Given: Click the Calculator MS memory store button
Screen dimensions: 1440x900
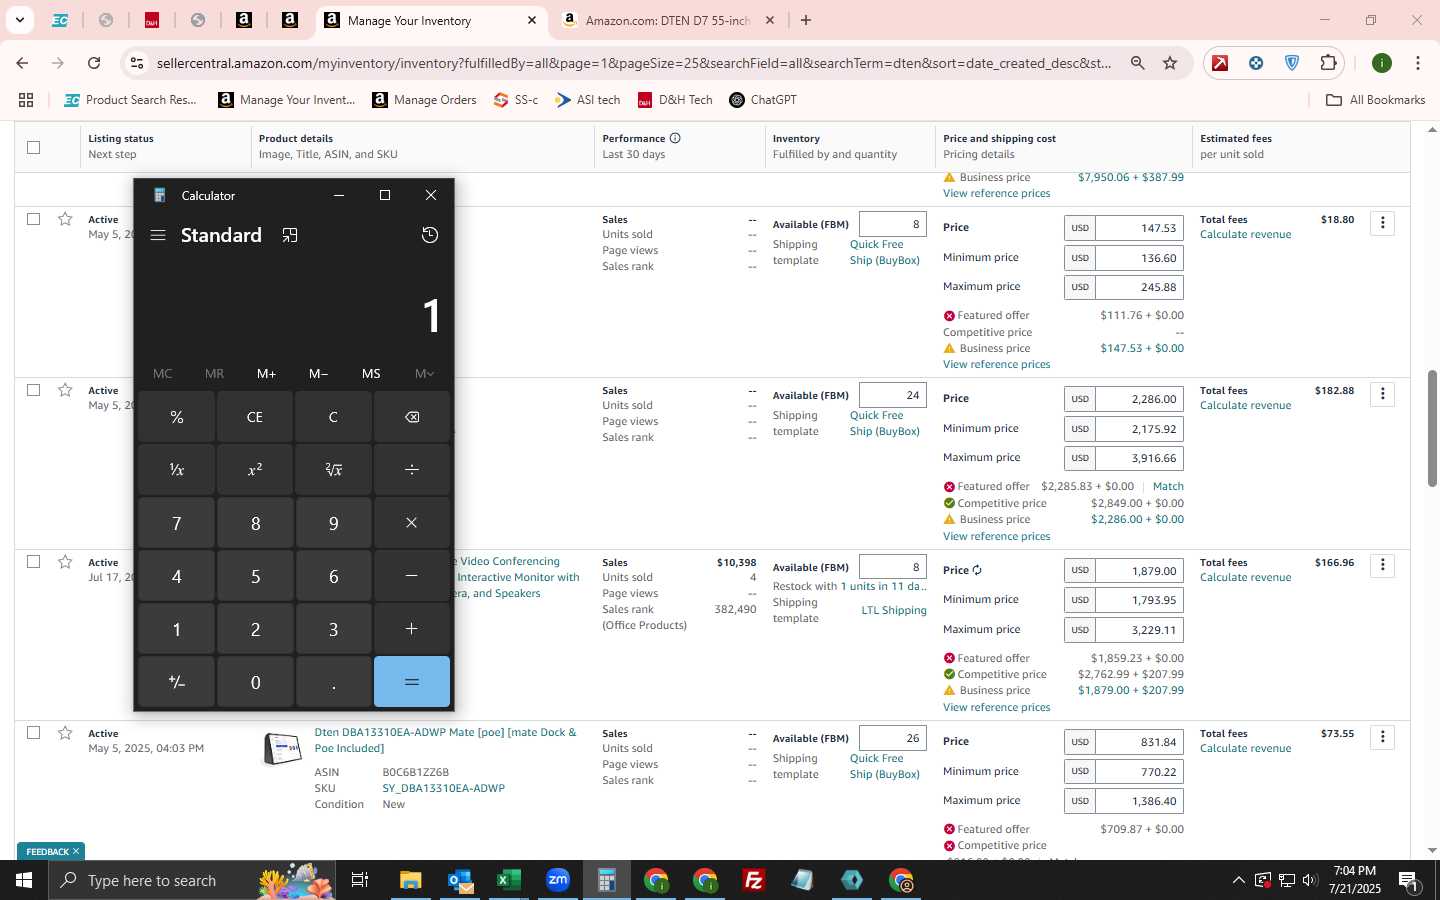Looking at the screenshot, I should pyautogui.click(x=371, y=373).
